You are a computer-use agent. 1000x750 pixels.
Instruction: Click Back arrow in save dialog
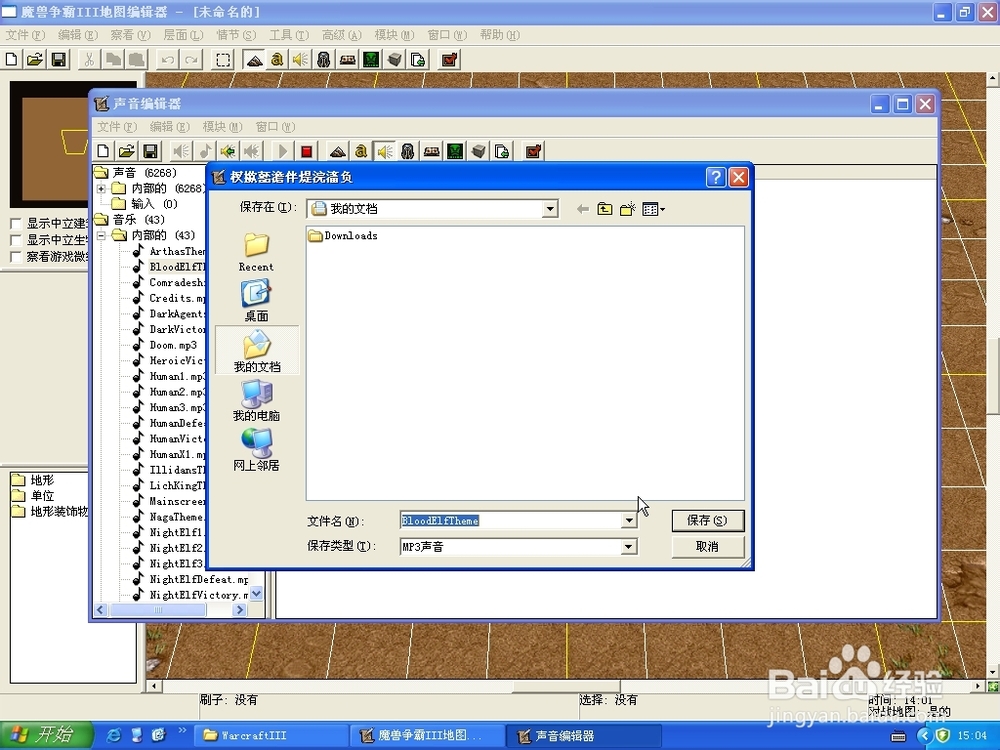(x=582, y=209)
